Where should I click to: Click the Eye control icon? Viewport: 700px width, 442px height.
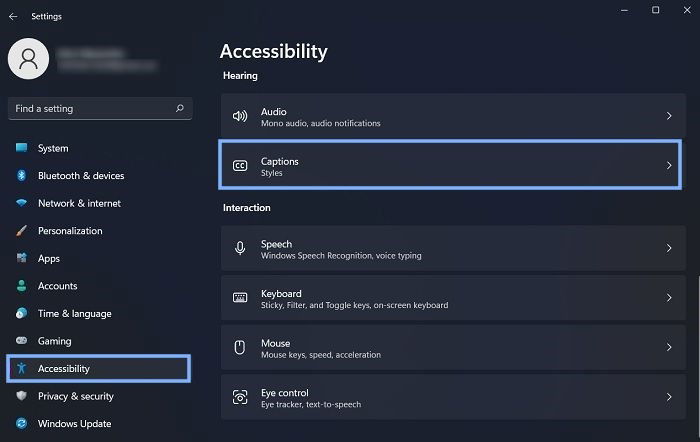(x=240, y=396)
